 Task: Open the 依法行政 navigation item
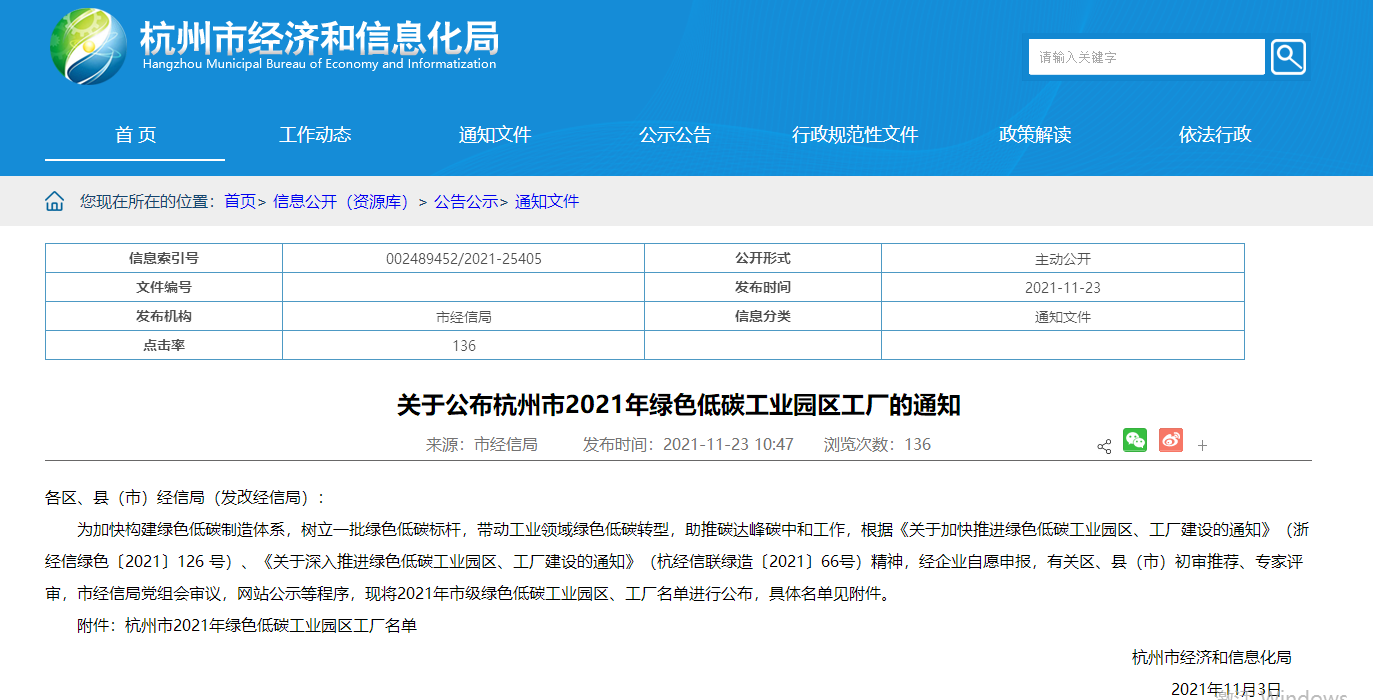(x=1215, y=135)
